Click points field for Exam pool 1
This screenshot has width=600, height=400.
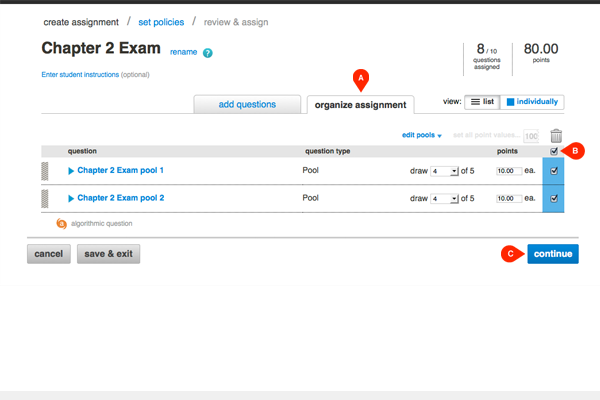[508, 171]
